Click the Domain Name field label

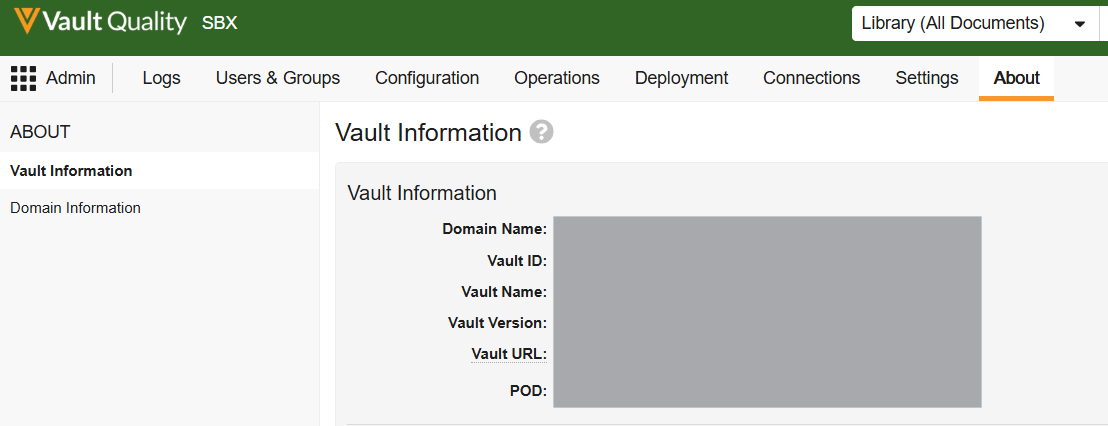click(x=494, y=230)
